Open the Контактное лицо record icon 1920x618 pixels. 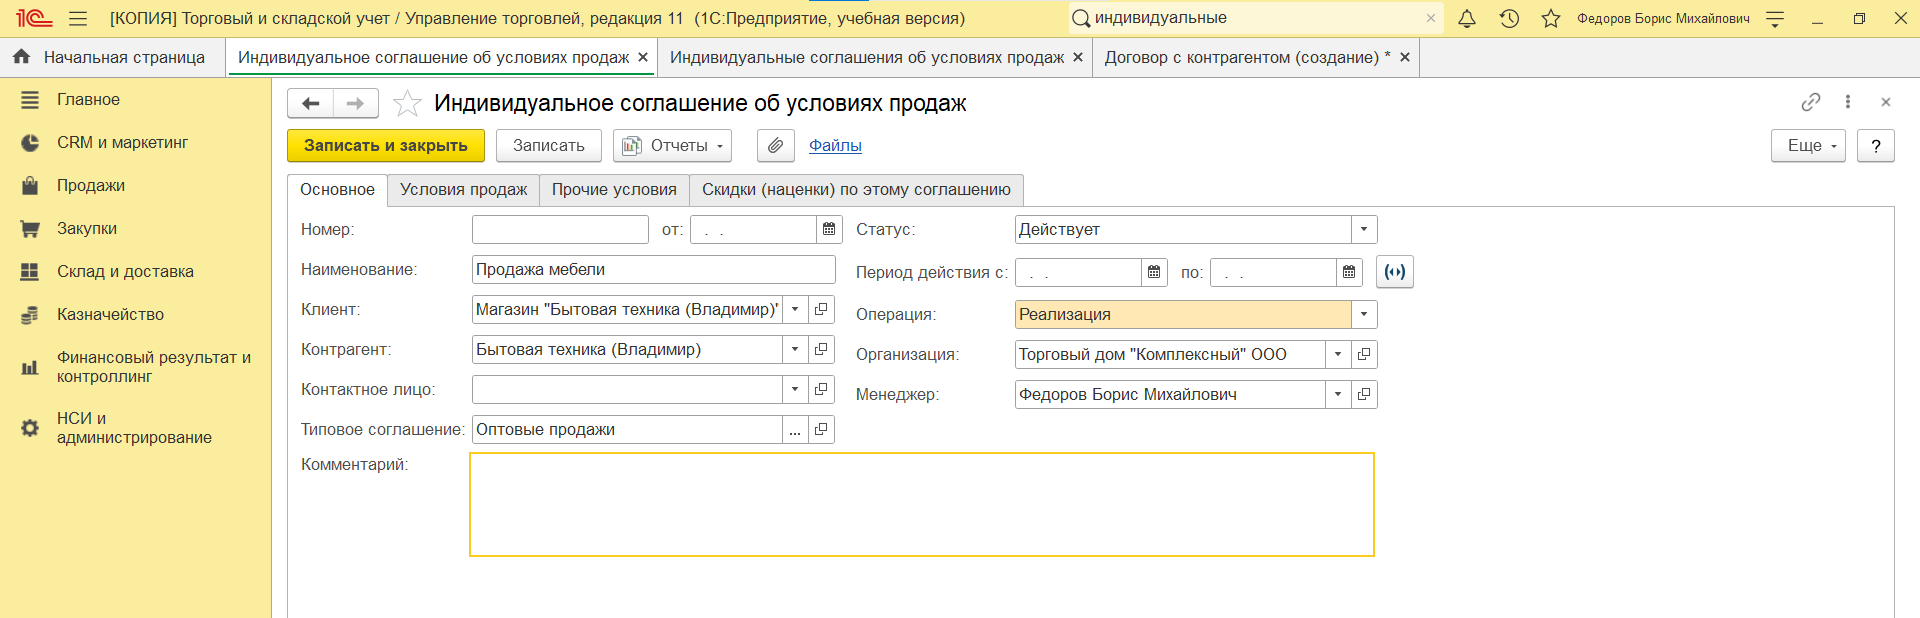click(821, 389)
